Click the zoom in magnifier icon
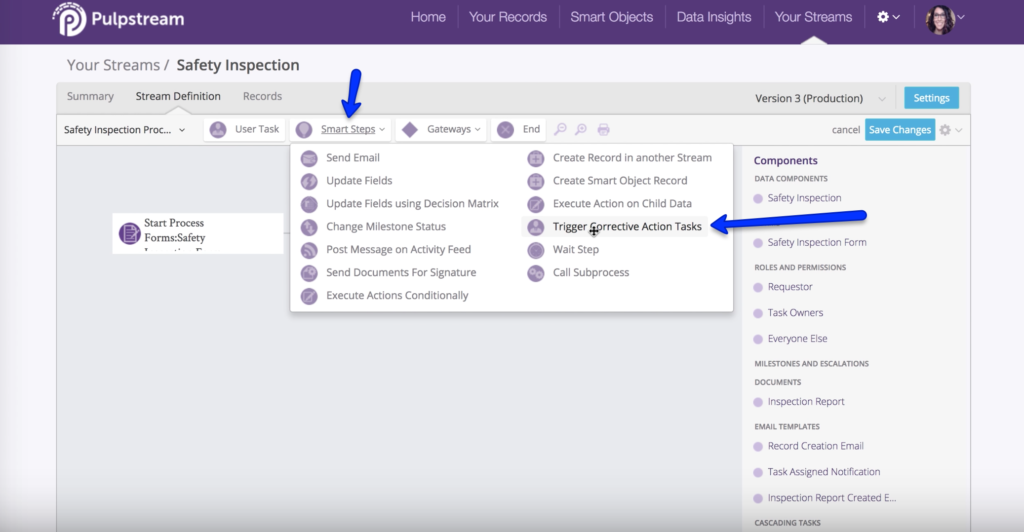Viewport: 1024px width, 532px height. click(561, 129)
